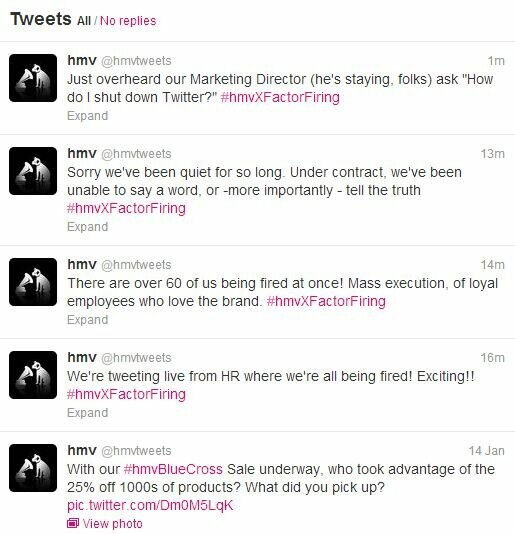The width and height of the screenshot is (515, 534).
Task: Open the 14 Jan timestamp permalink
Action: [487, 451]
